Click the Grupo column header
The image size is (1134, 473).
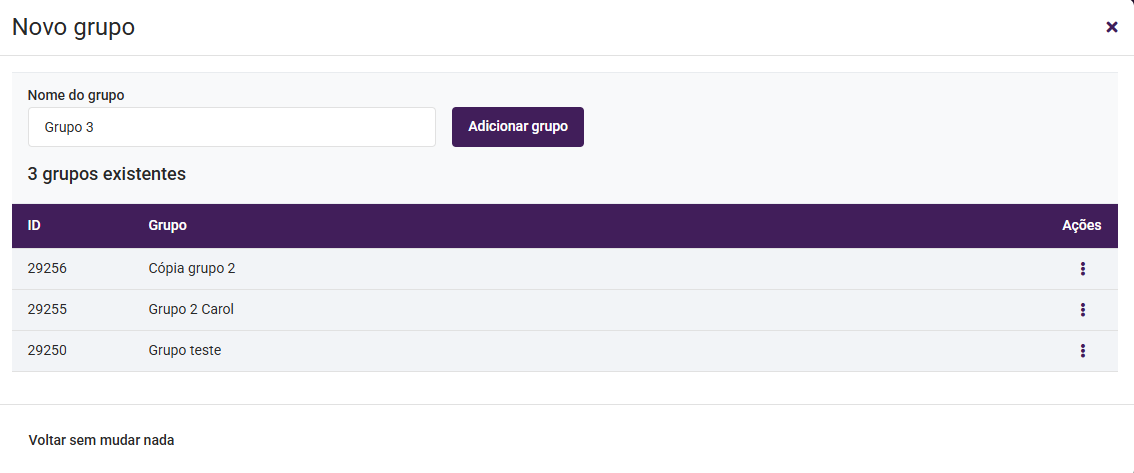click(x=167, y=225)
